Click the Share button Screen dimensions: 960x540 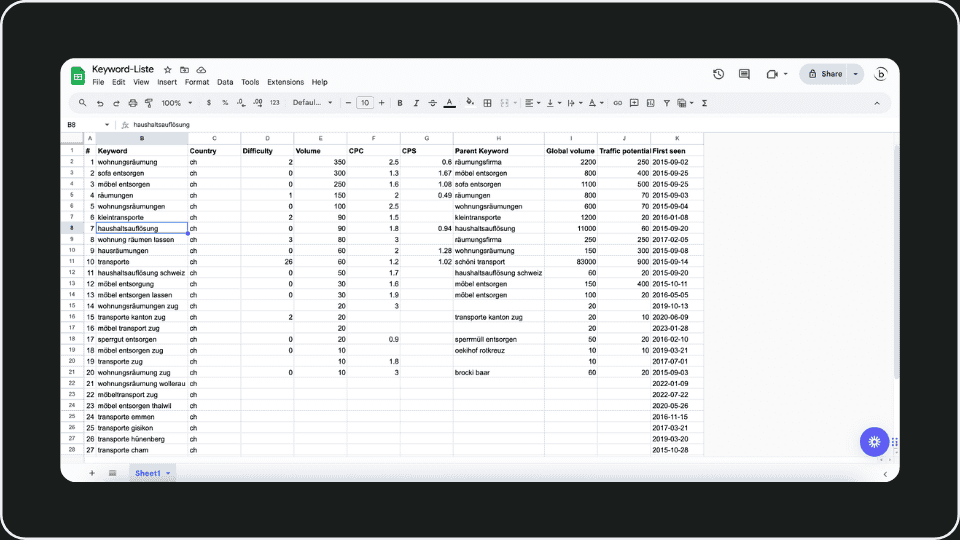824,74
